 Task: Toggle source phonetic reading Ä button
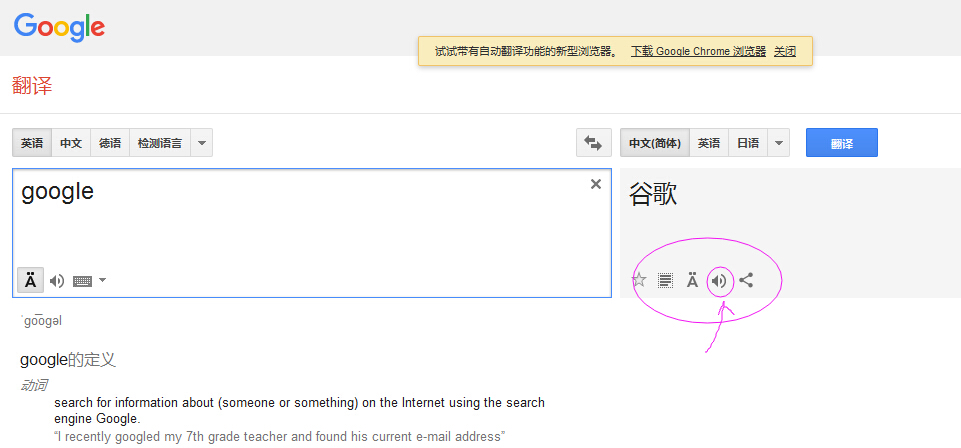click(31, 281)
